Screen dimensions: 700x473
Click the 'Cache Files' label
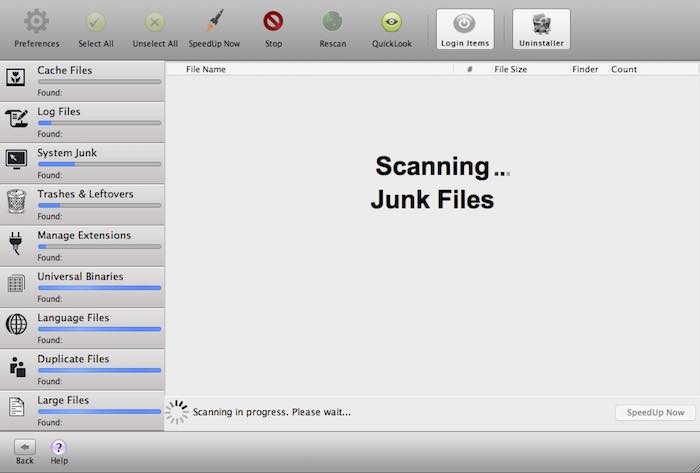65,70
